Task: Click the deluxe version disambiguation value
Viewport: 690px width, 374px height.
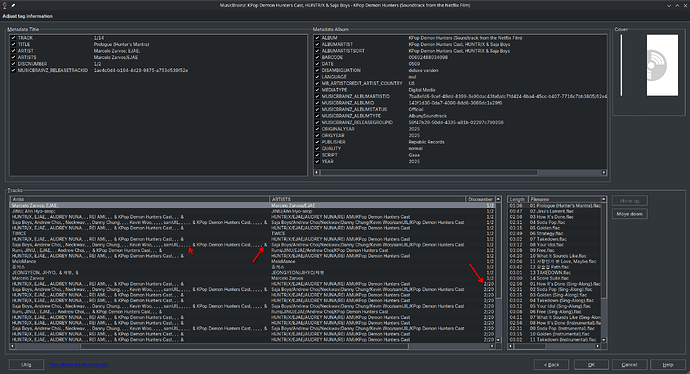Action: point(423,70)
